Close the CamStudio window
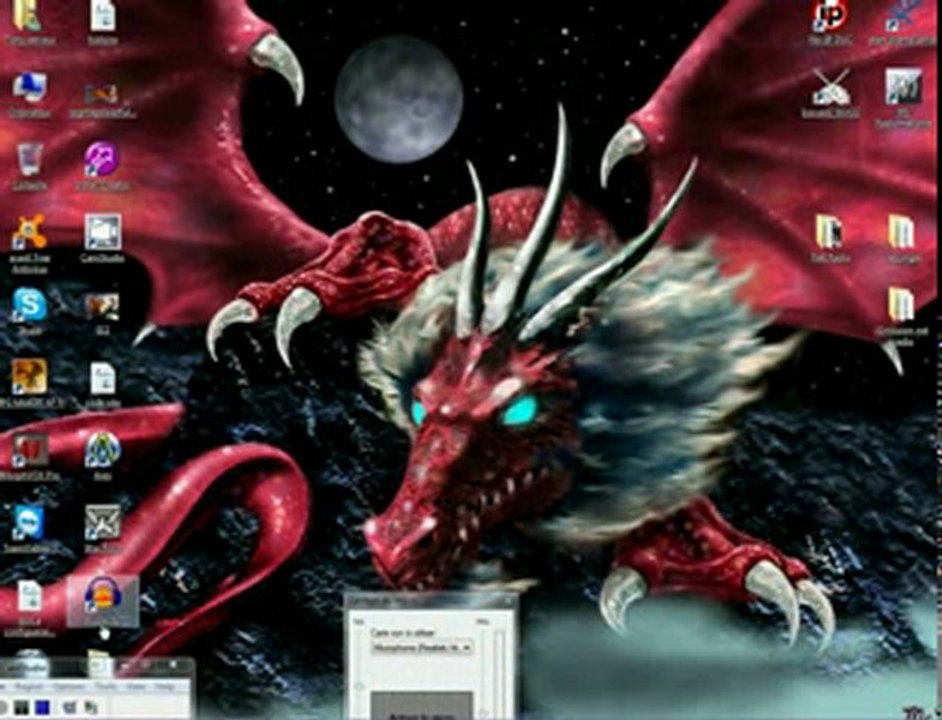Image resolution: width=942 pixels, height=720 pixels. [173, 665]
